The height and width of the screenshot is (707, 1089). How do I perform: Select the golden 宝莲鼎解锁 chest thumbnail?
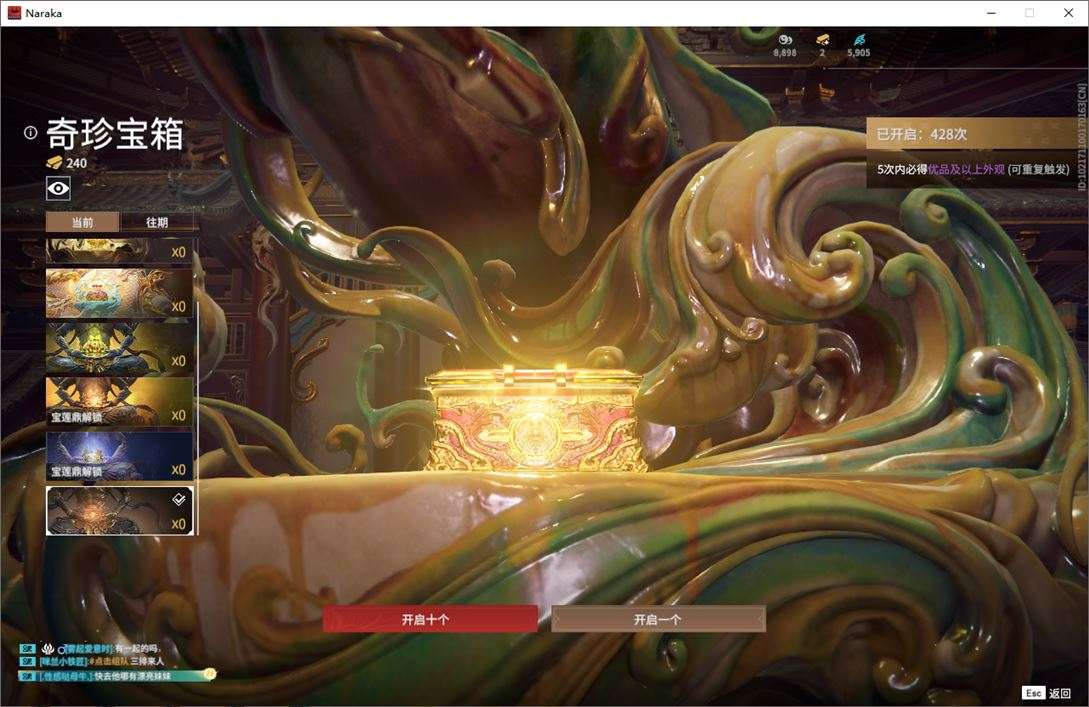[119, 401]
